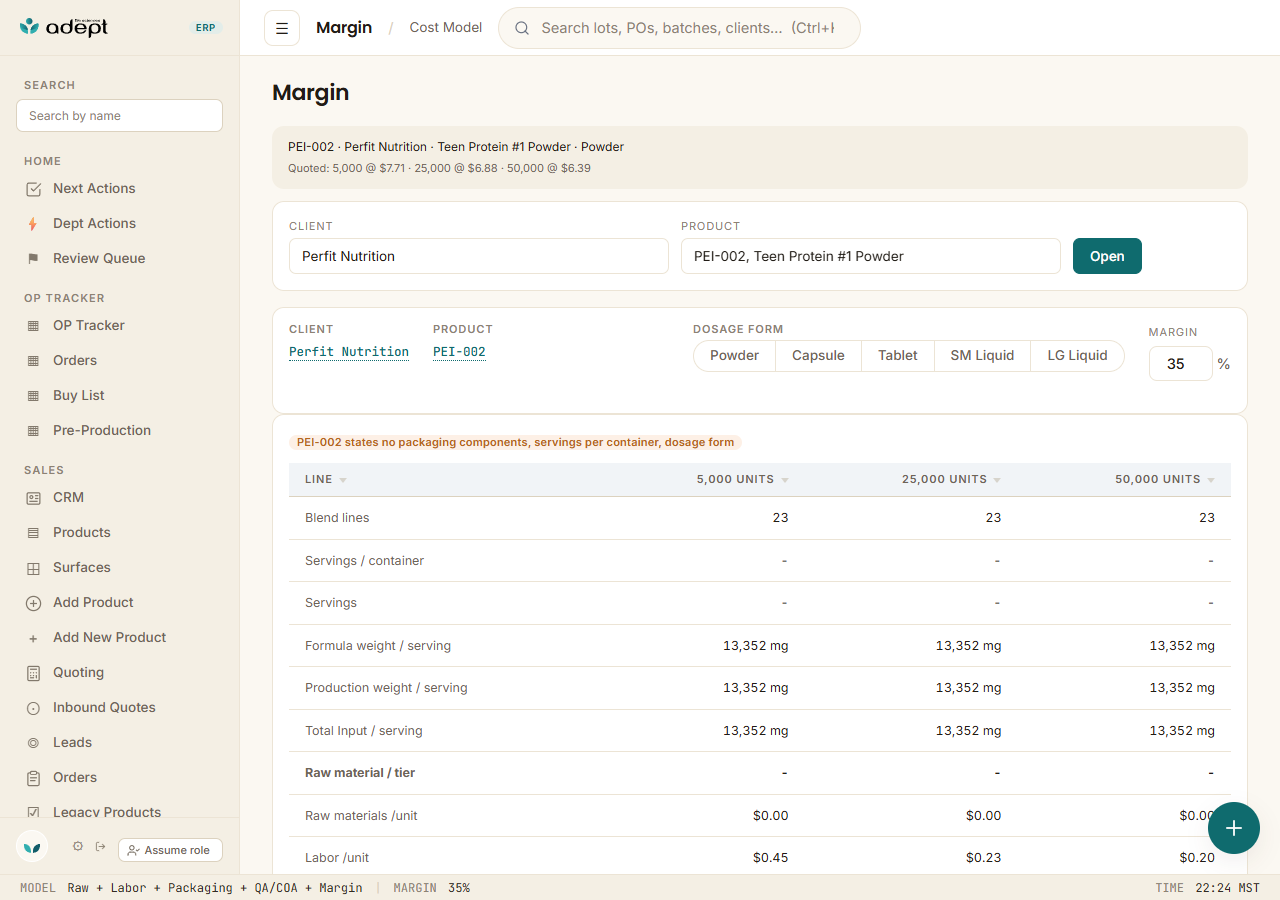Screen dimensions: 1280x900
Task: Click the Formula weight / serving row label
Action: pos(378,646)
